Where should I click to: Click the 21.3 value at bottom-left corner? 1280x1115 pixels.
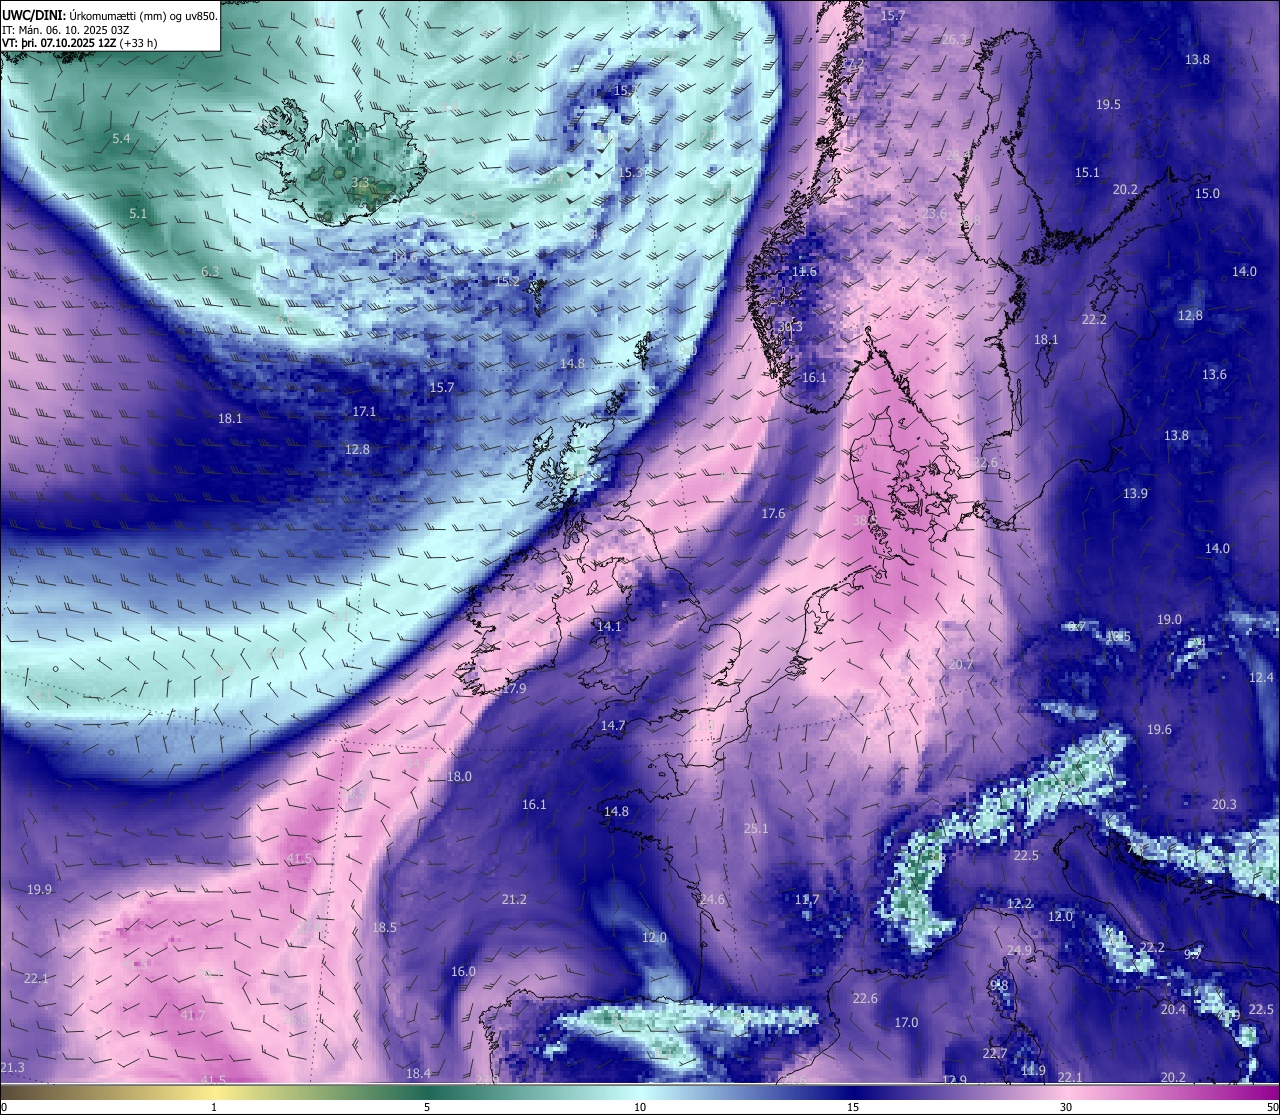[x=12, y=1068]
